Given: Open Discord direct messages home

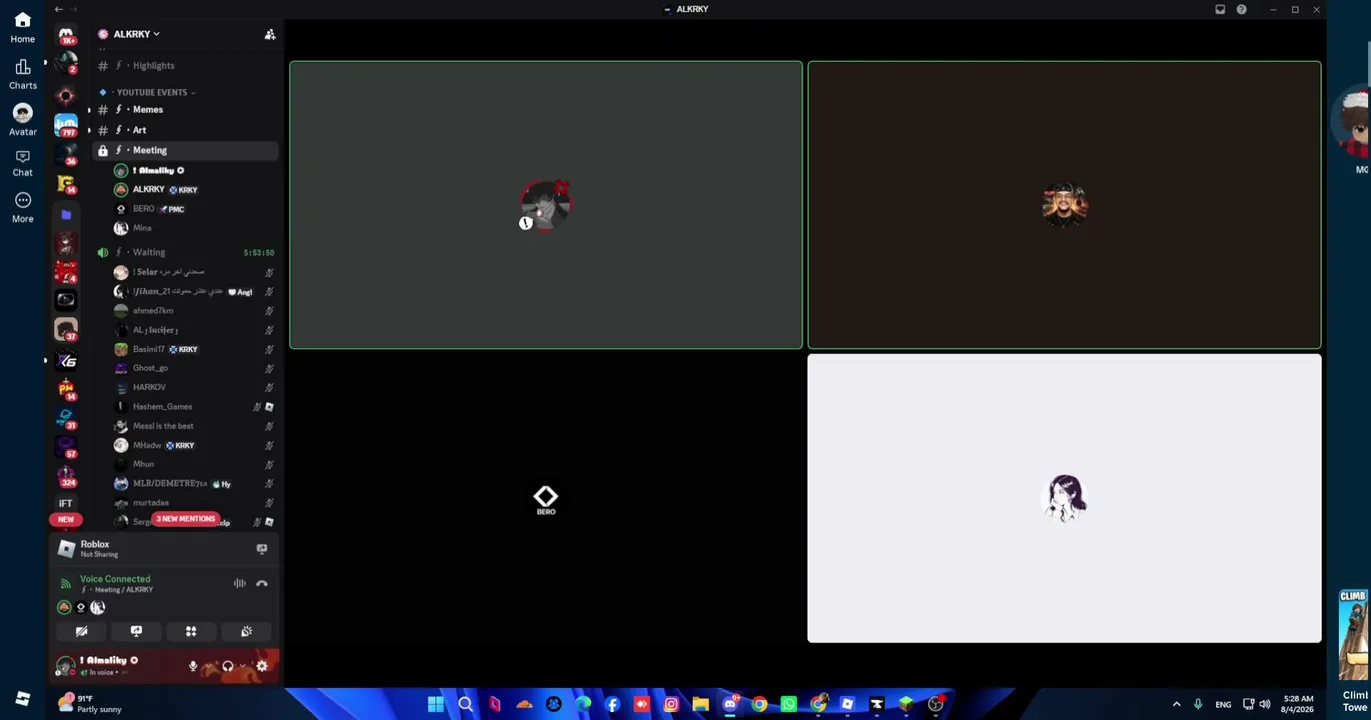Looking at the screenshot, I should point(66,35).
